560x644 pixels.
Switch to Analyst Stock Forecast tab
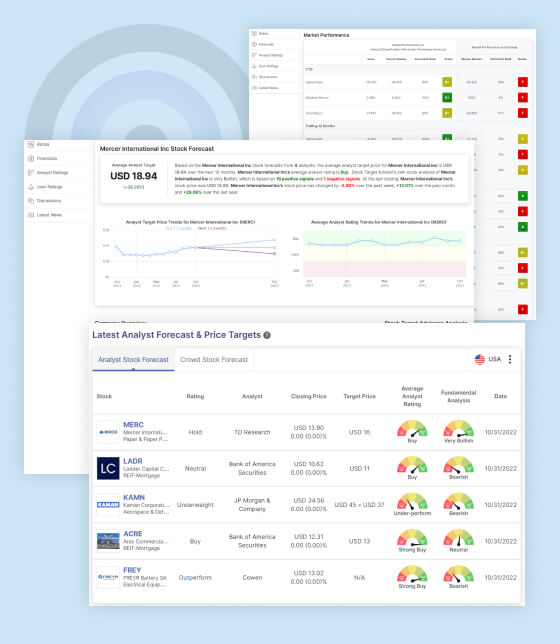coord(133,360)
